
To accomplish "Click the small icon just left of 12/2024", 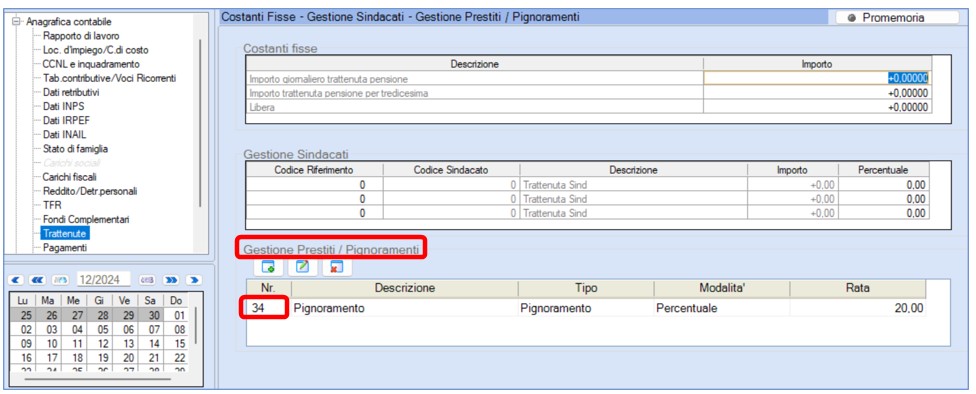I will pos(60,279).
